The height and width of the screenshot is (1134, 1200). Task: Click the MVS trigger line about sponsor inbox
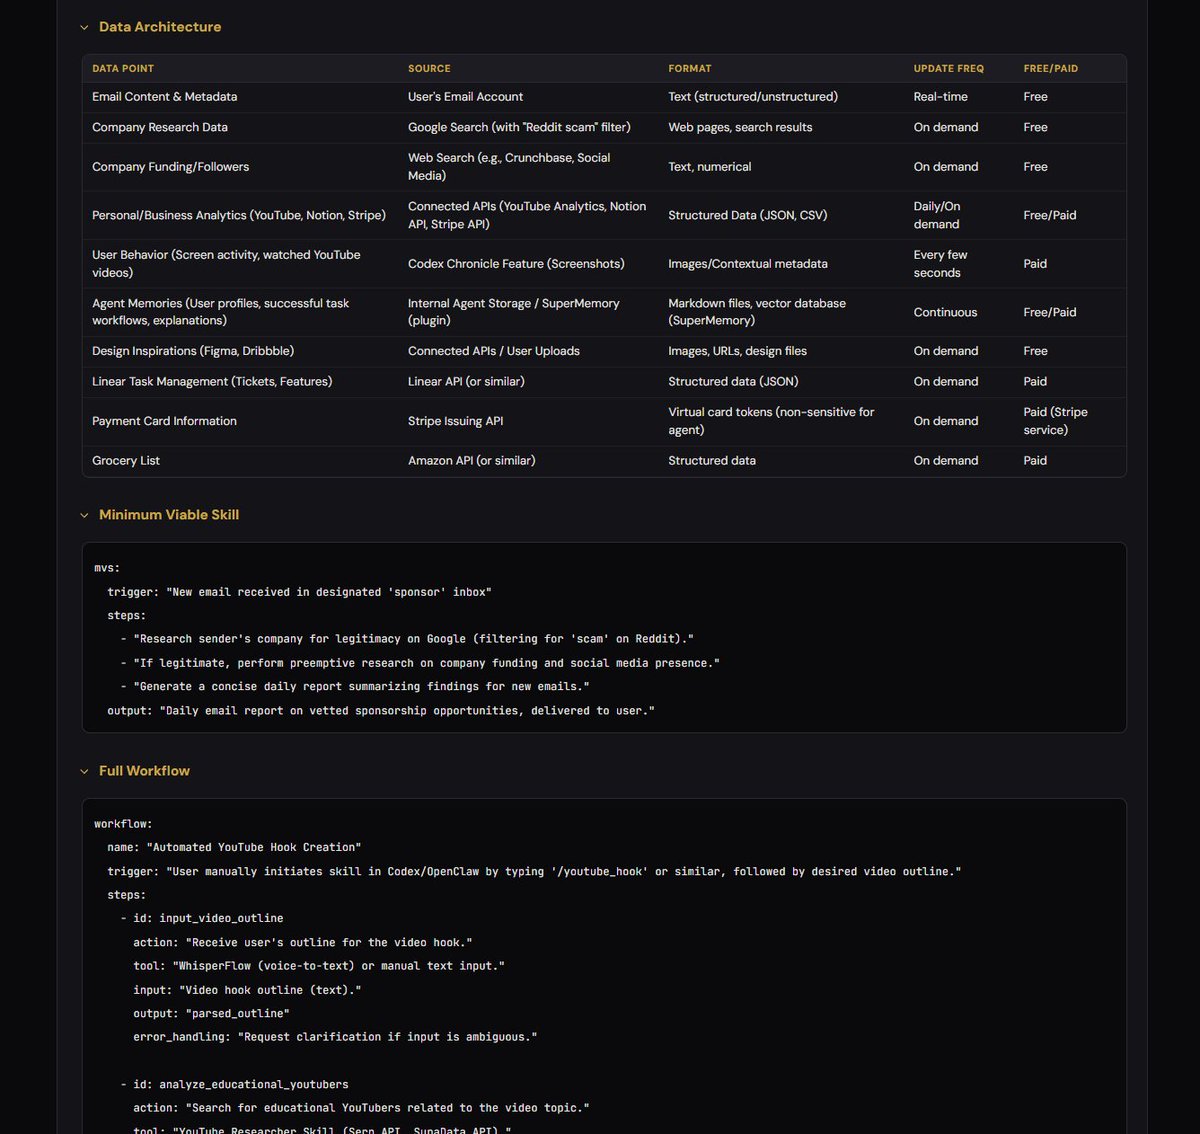pyautogui.click(x=299, y=592)
